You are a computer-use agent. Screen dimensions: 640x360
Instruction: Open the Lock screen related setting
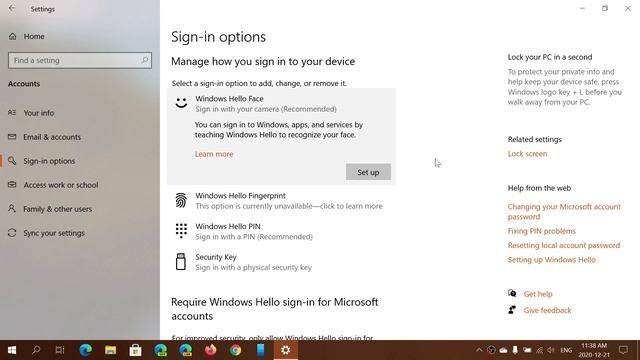[527, 154]
